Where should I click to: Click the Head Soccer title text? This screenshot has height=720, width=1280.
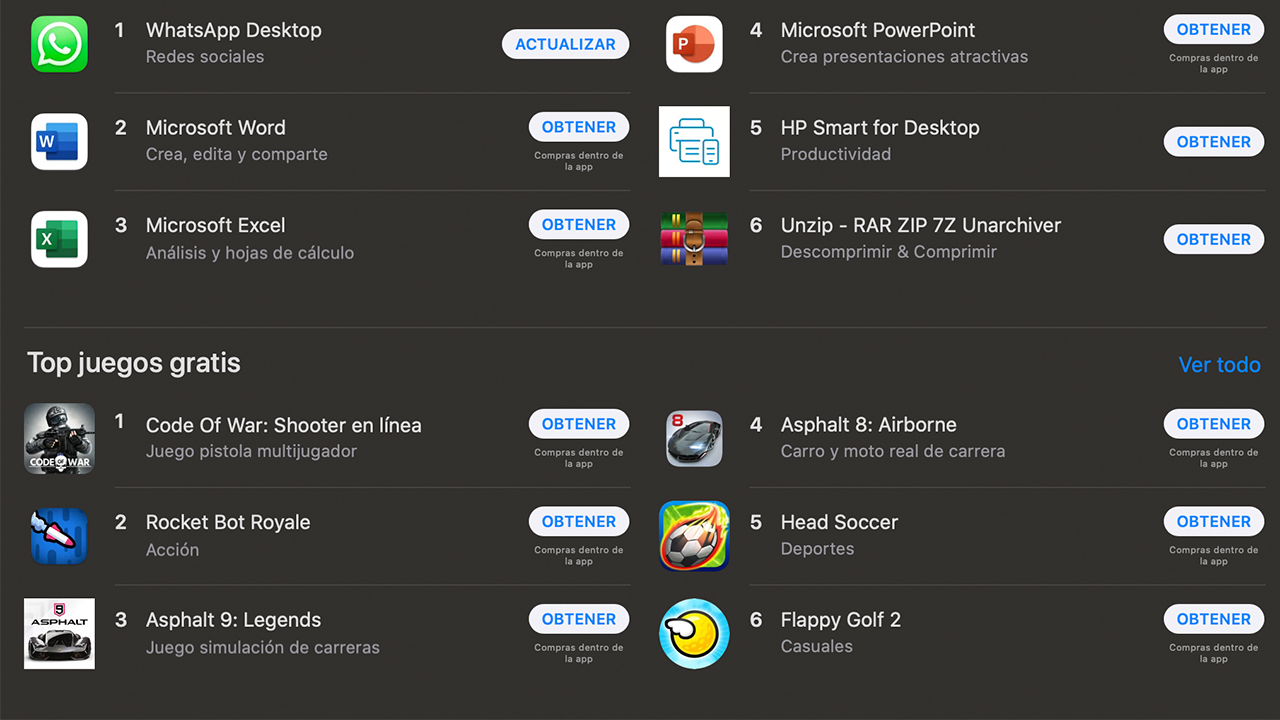pyautogui.click(x=839, y=522)
